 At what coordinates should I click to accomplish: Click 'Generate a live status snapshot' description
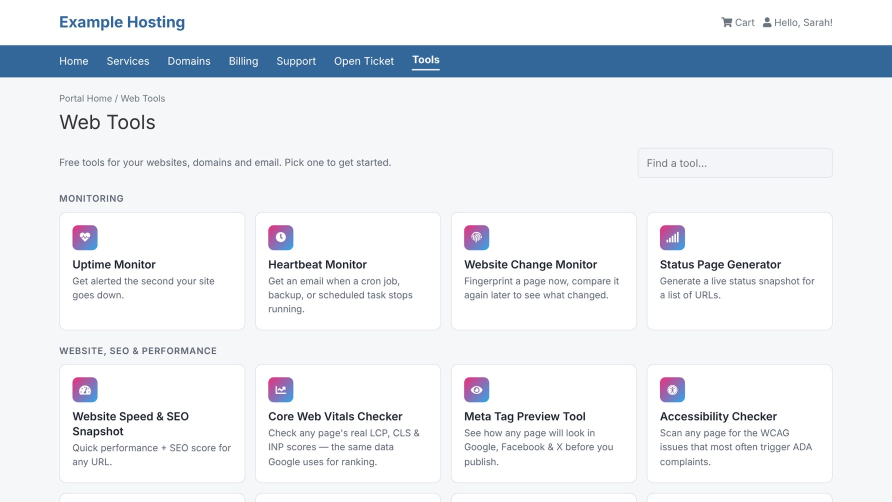coord(737,288)
